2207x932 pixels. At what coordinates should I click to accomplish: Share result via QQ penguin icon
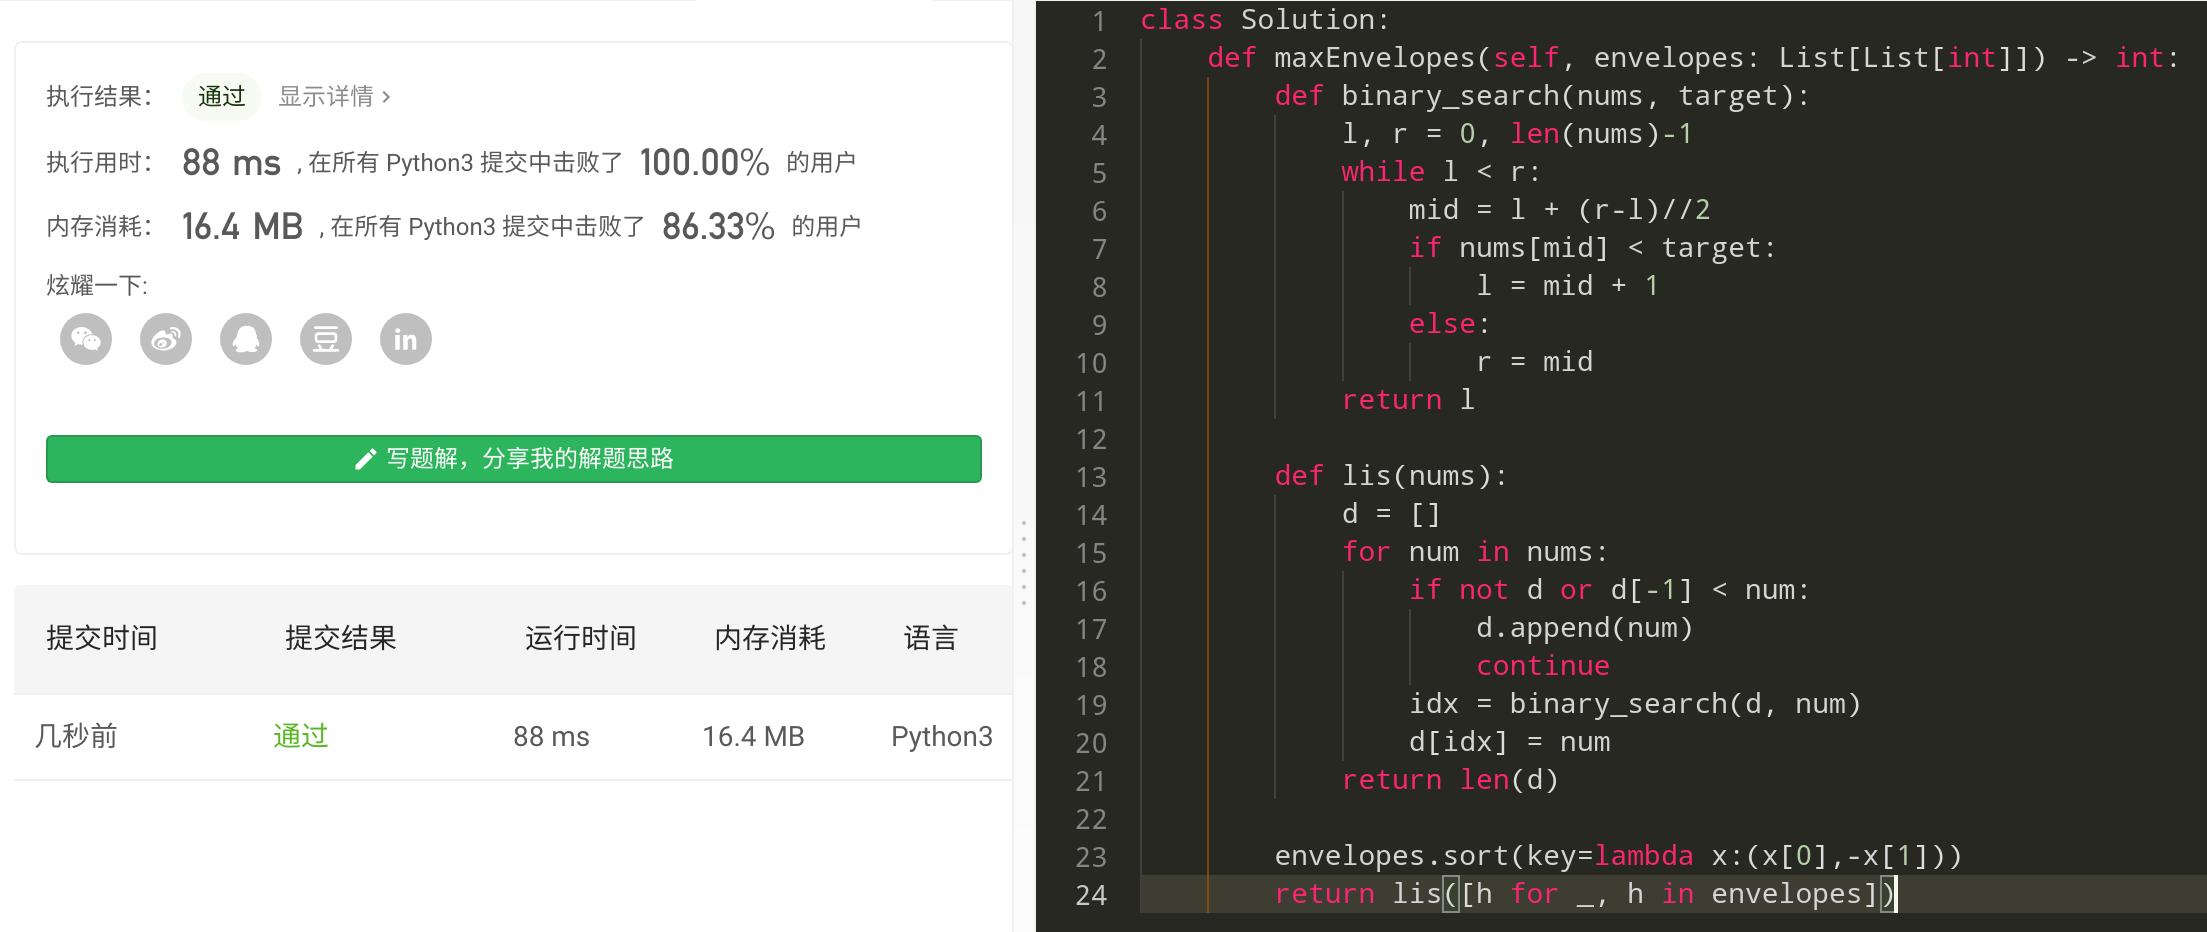coord(246,339)
